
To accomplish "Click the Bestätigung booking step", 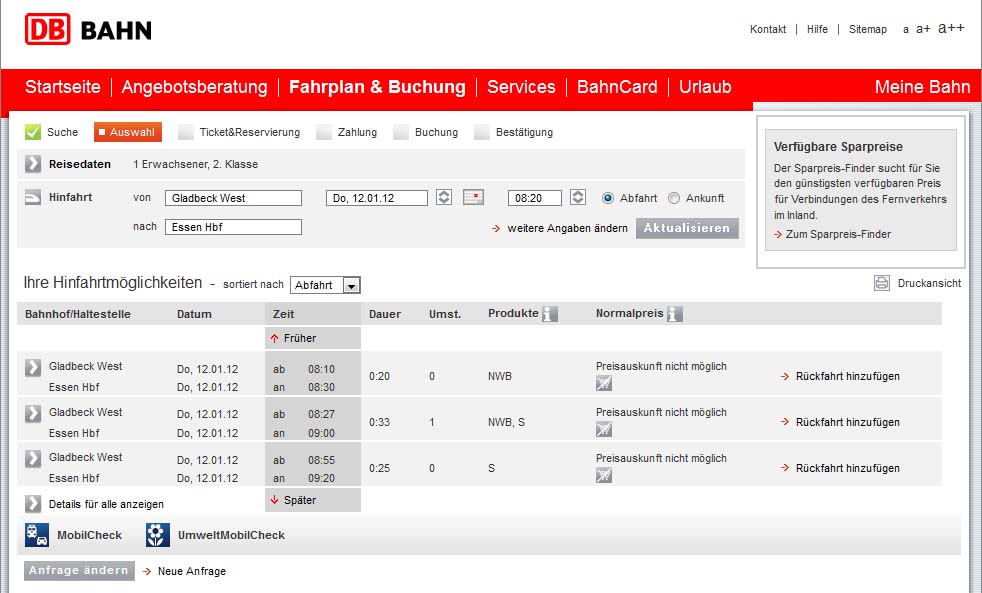I will 514,132.
